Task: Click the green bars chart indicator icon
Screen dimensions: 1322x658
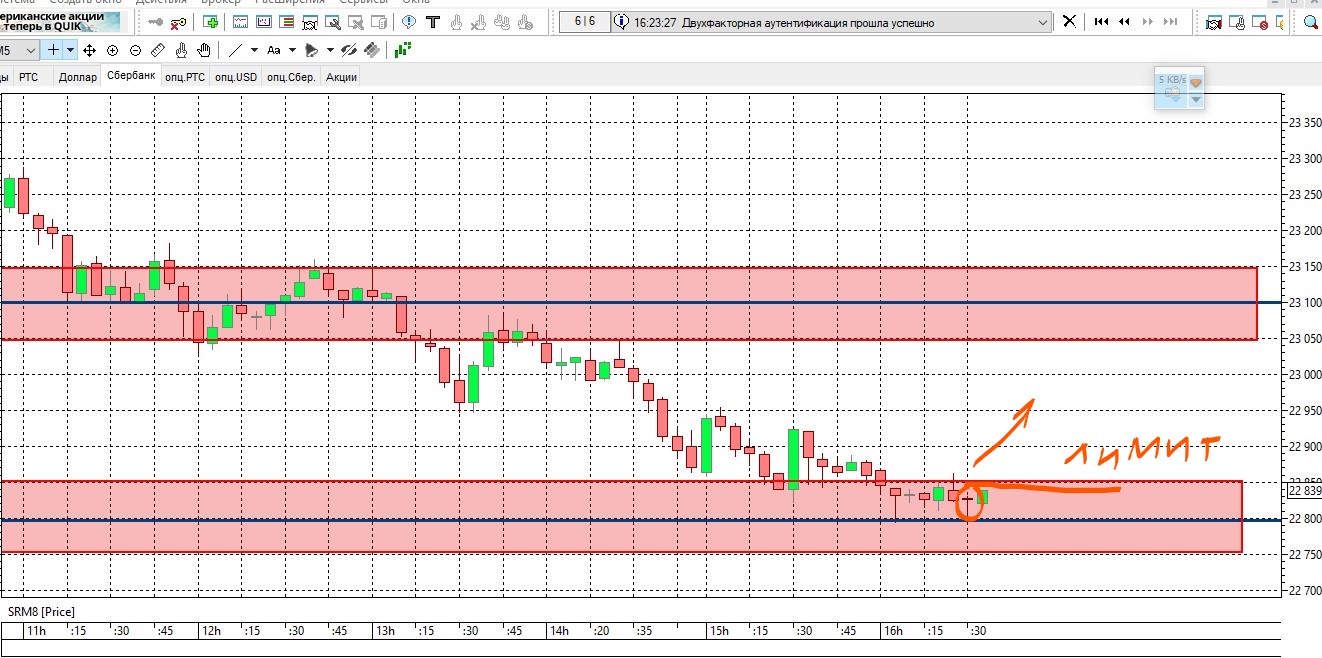Action: [403, 50]
